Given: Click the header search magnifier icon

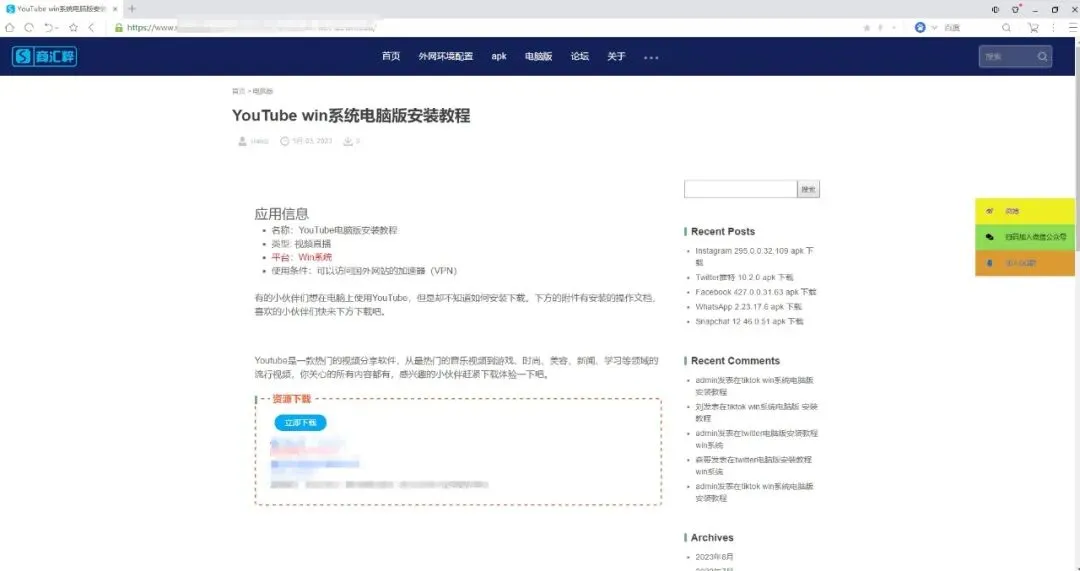Looking at the screenshot, I should pos(1043,56).
